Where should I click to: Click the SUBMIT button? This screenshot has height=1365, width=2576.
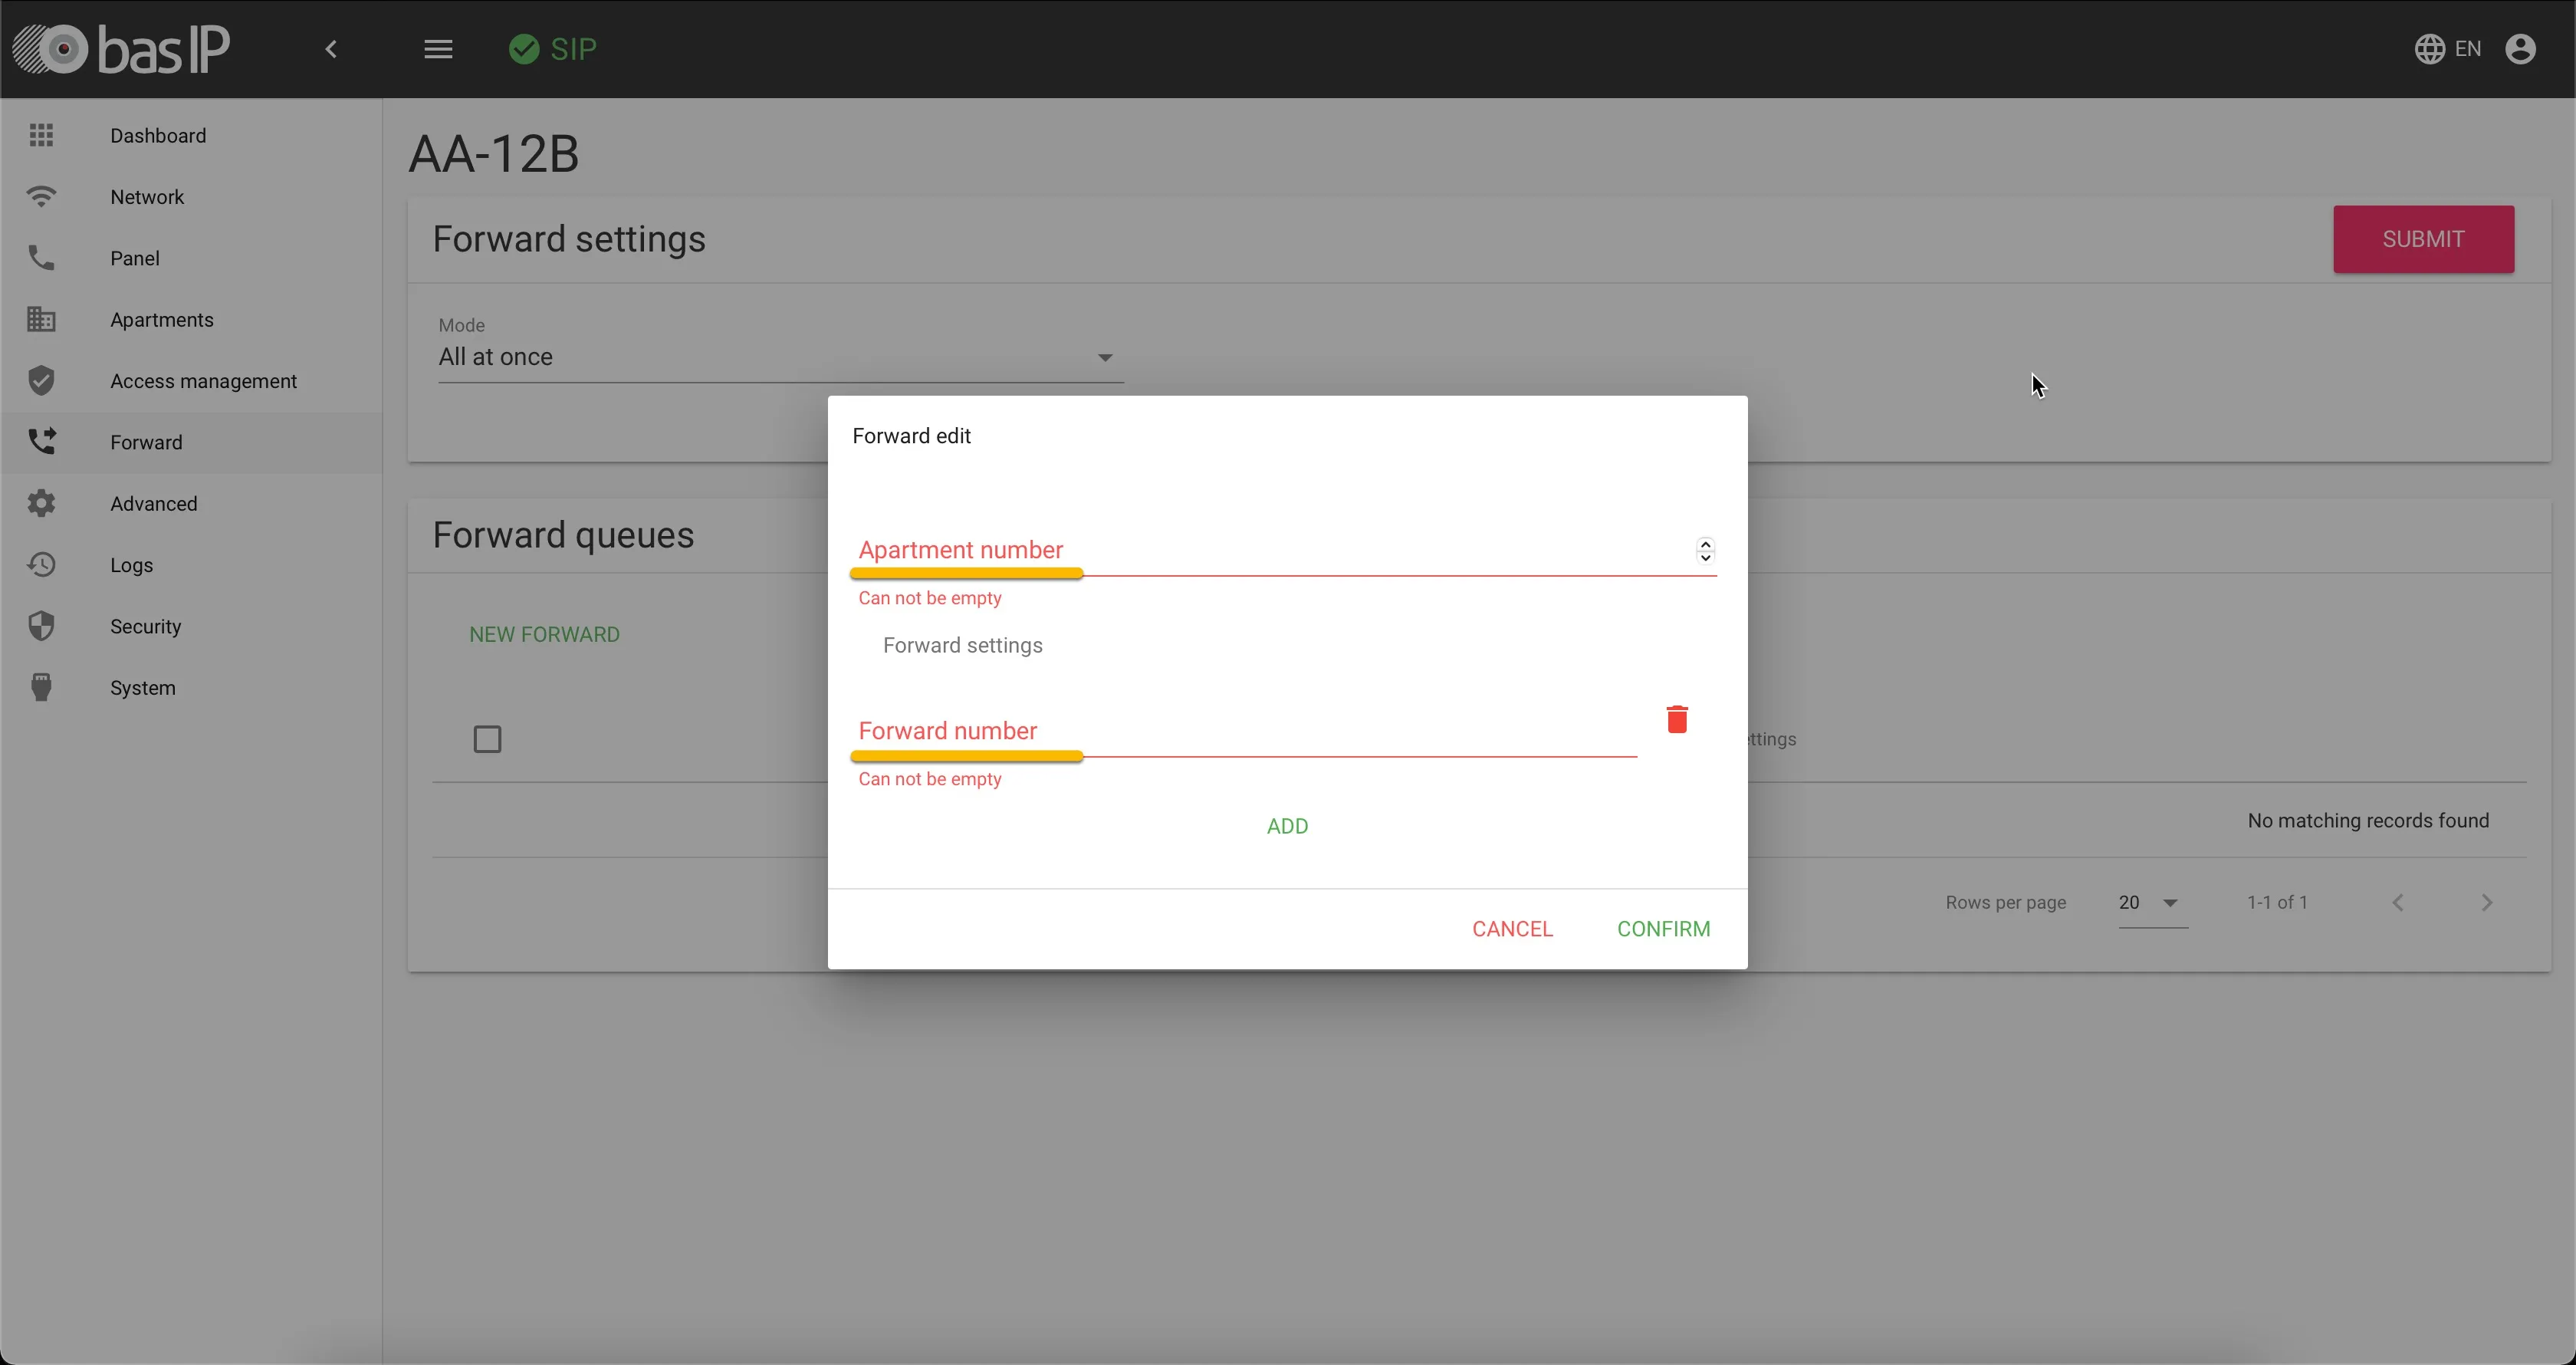point(2423,239)
